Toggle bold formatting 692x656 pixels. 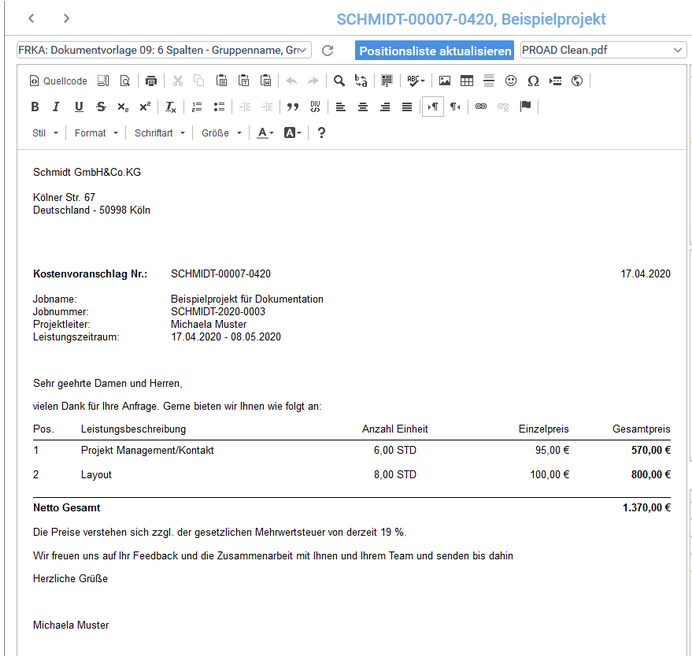pos(35,107)
